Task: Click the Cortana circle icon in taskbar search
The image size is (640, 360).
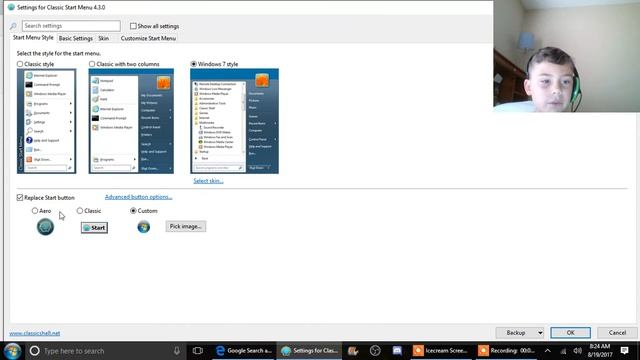Action: point(35,351)
